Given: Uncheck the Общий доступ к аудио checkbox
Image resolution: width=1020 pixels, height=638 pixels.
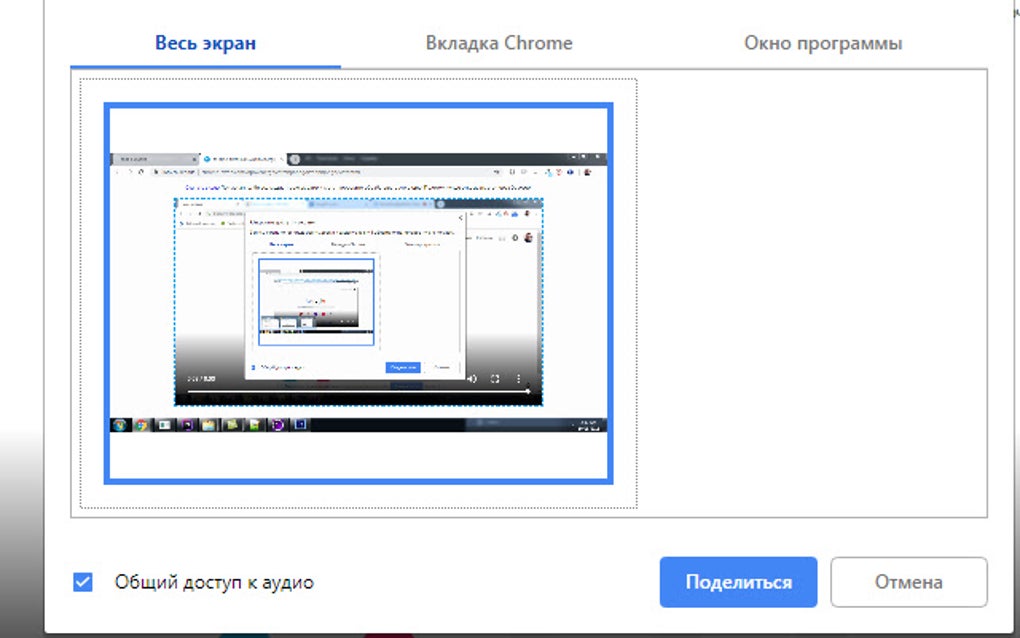Looking at the screenshot, I should click(83, 582).
